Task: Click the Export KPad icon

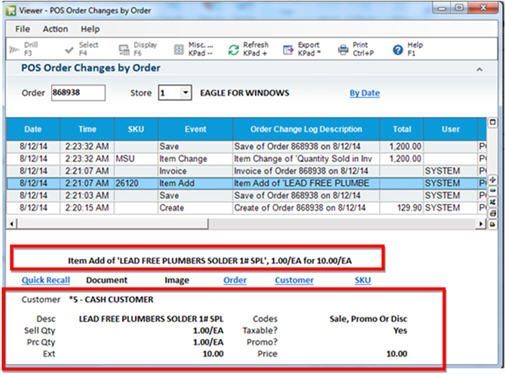Action: [288, 50]
